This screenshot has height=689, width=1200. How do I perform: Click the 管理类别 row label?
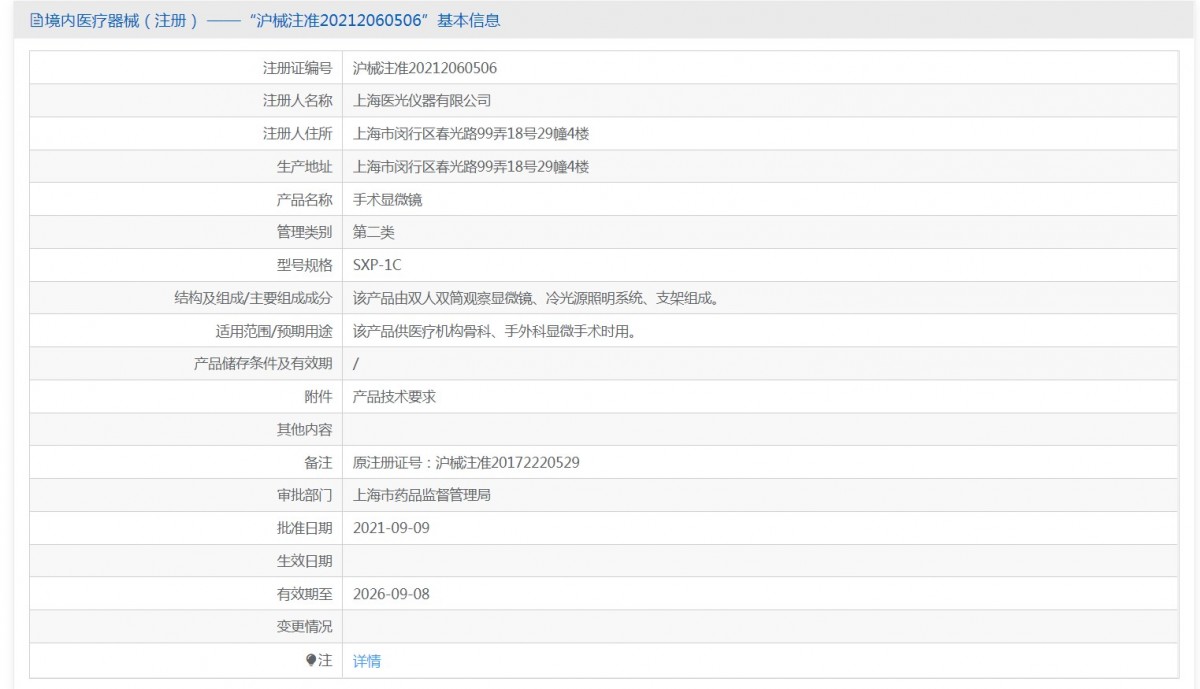304,232
